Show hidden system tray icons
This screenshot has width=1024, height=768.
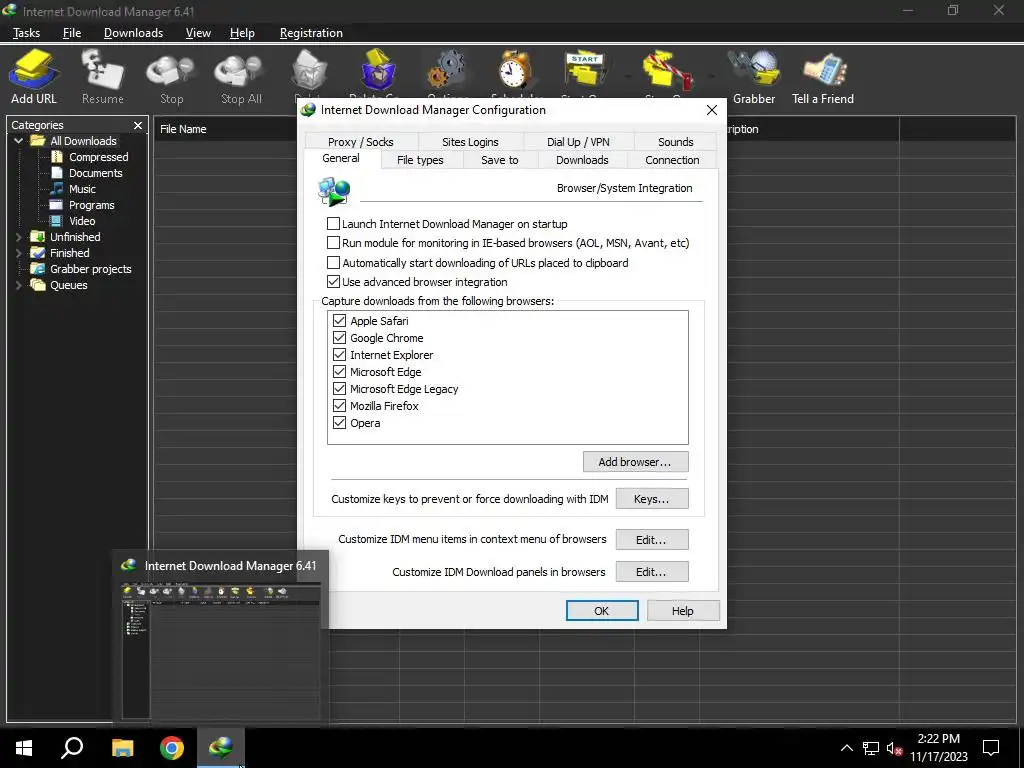point(846,748)
